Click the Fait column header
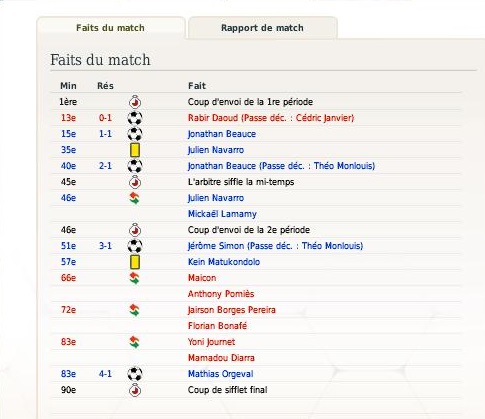The image size is (485, 419). click(x=197, y=86)
